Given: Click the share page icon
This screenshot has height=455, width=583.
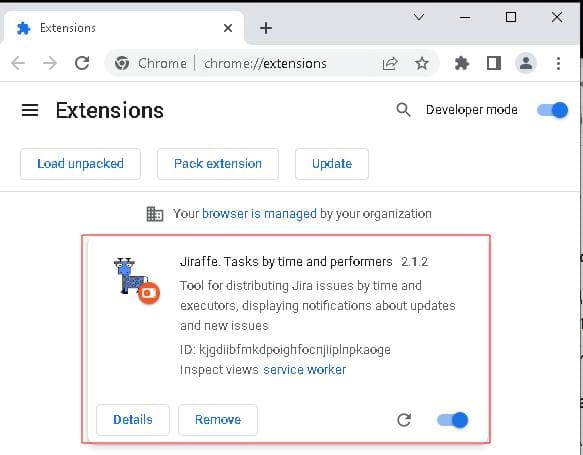Looking at the screenshot, I should [390, 64].
